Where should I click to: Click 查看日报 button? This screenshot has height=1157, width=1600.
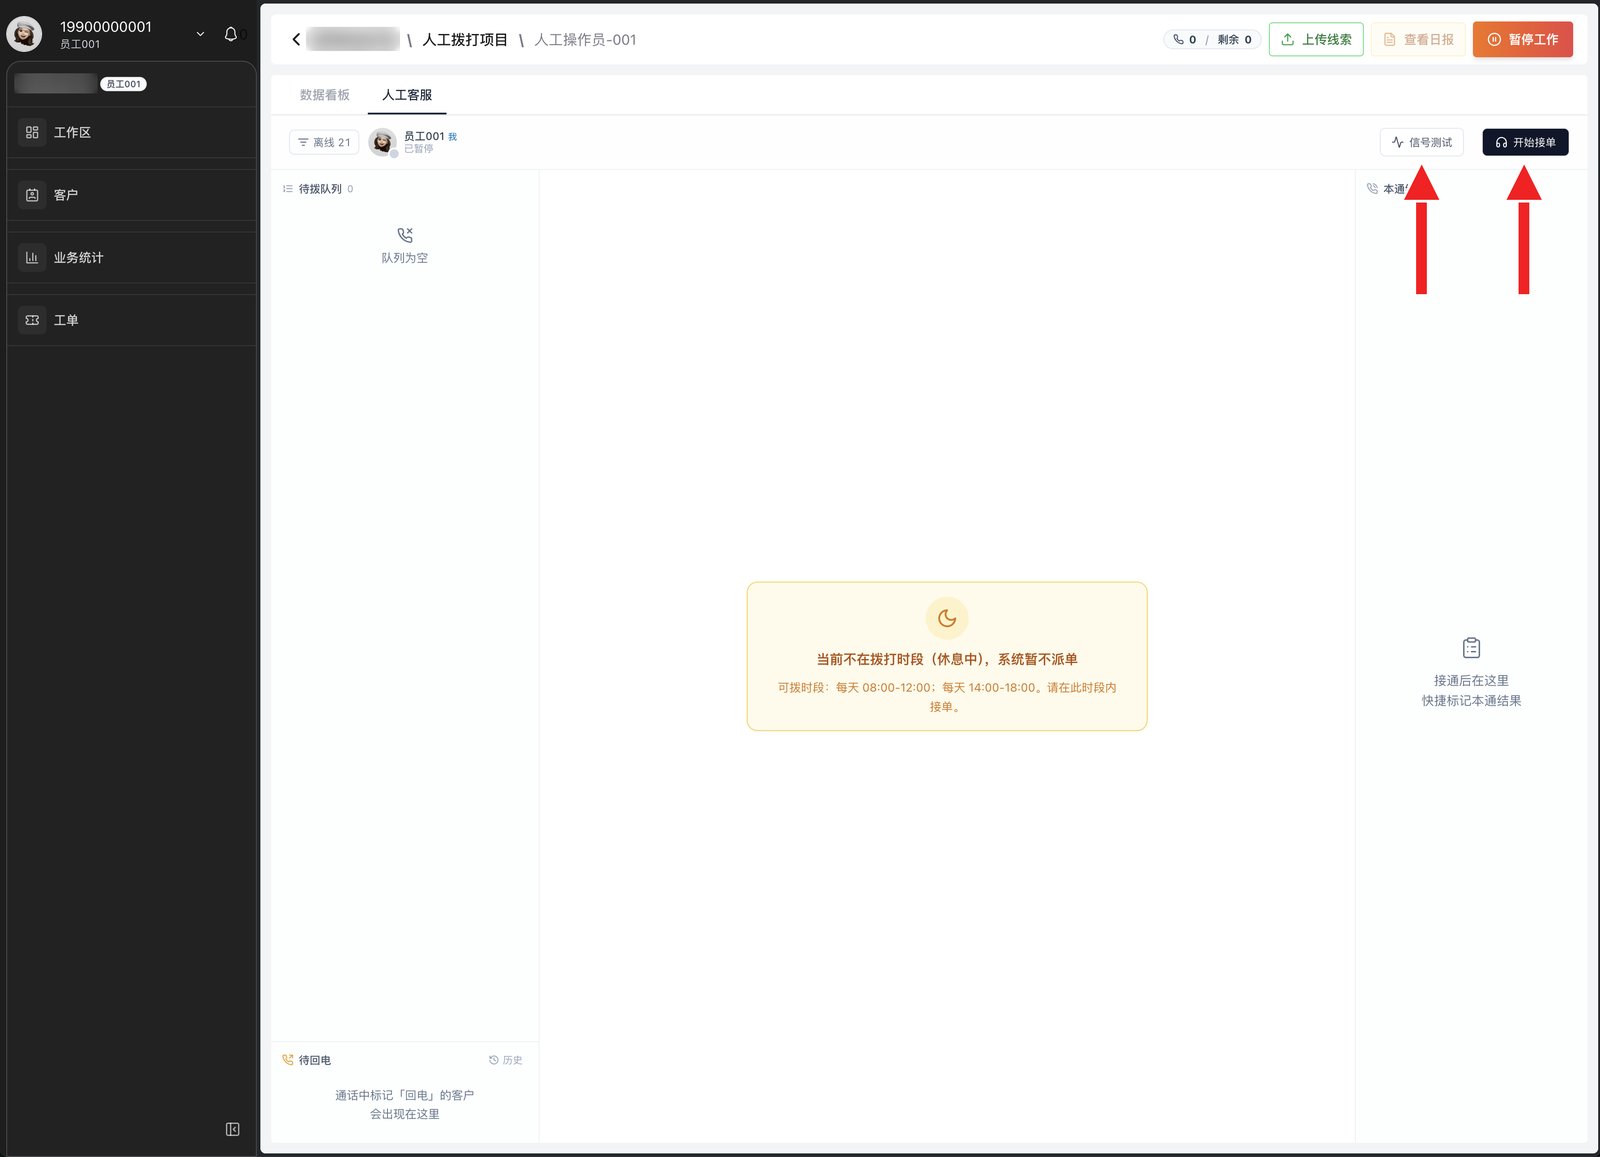click(x=1418, y=39)
